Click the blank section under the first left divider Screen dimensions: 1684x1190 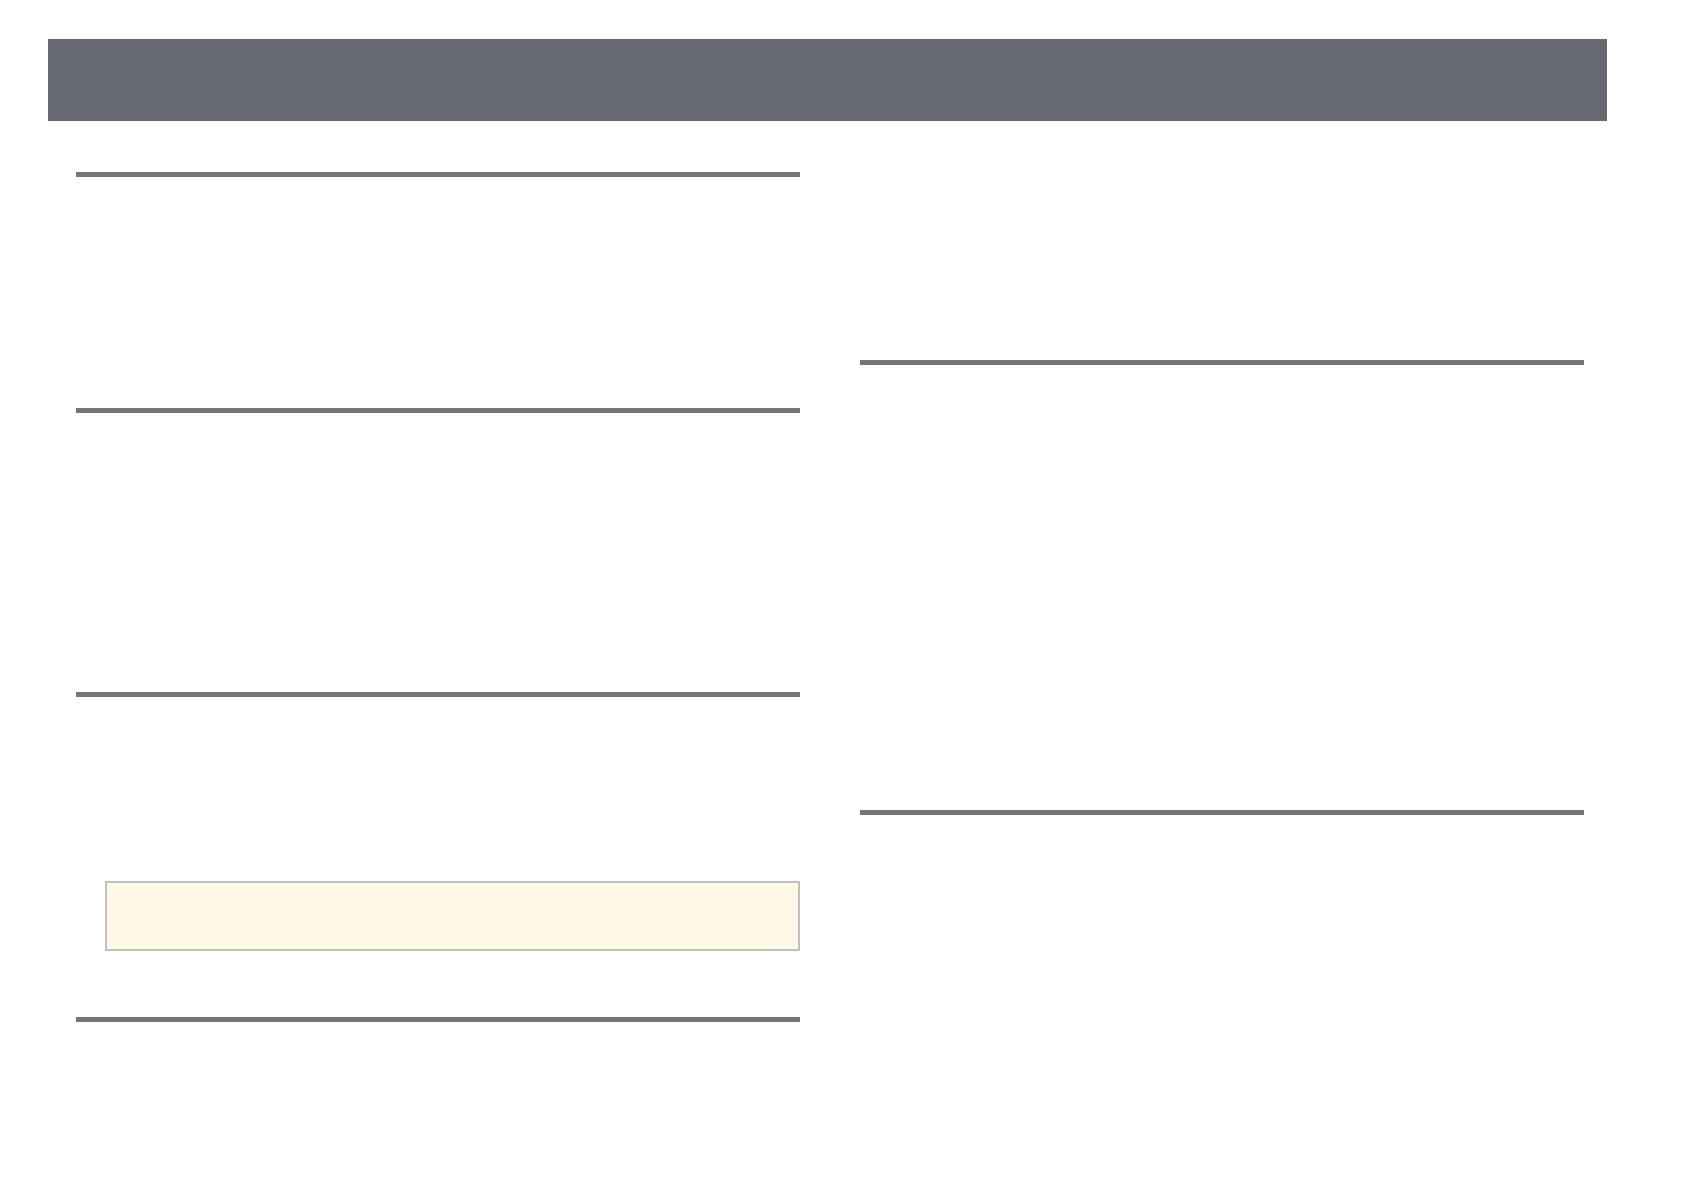pyautogui.click(x=437, y=292)
